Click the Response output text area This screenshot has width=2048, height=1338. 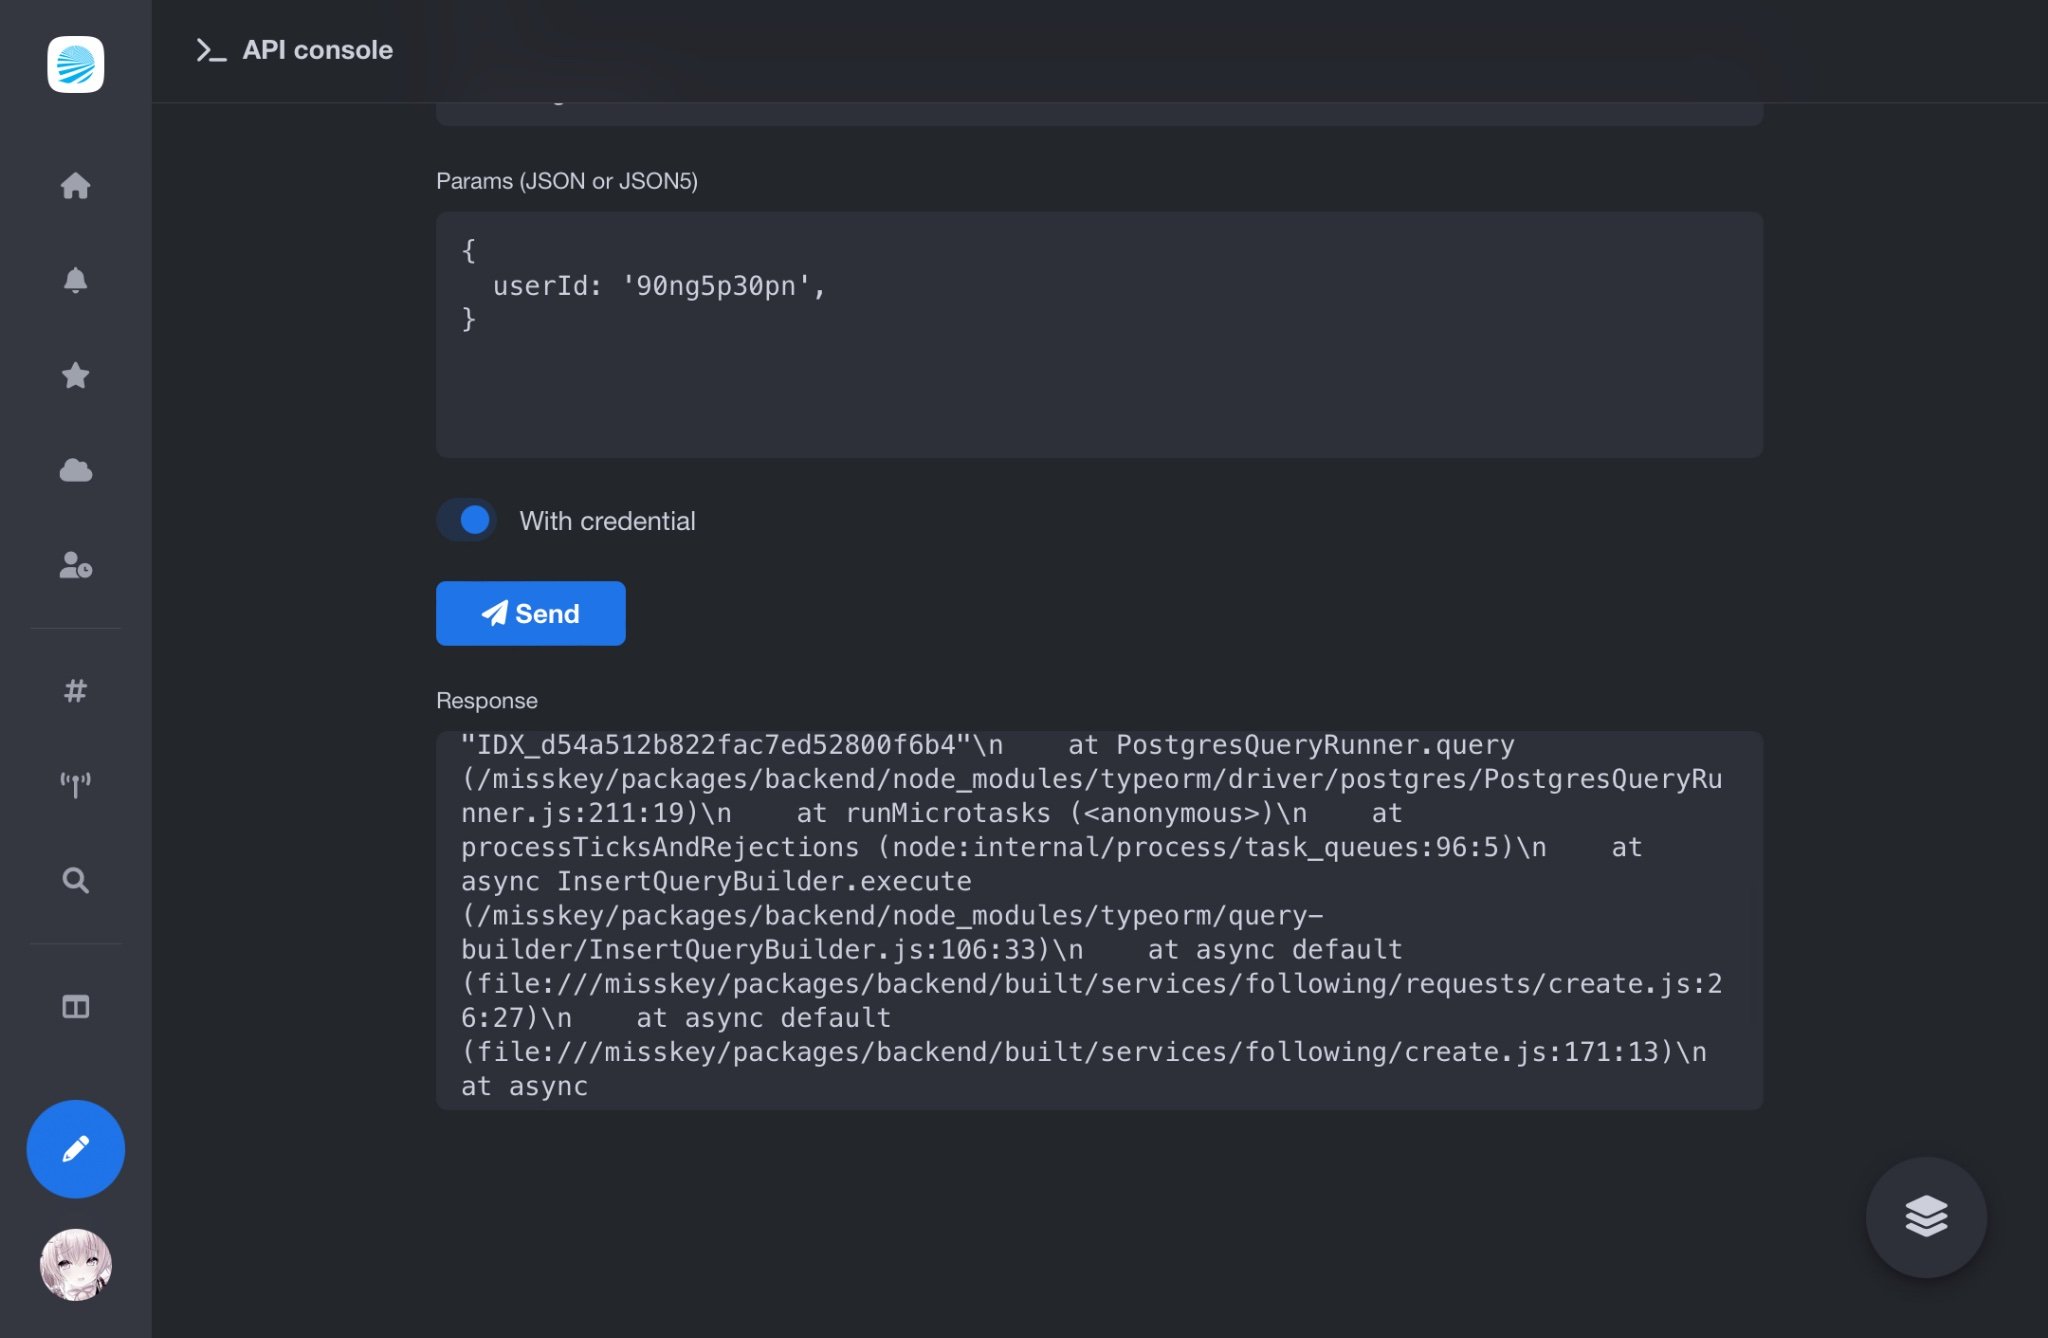point(1098,918)
